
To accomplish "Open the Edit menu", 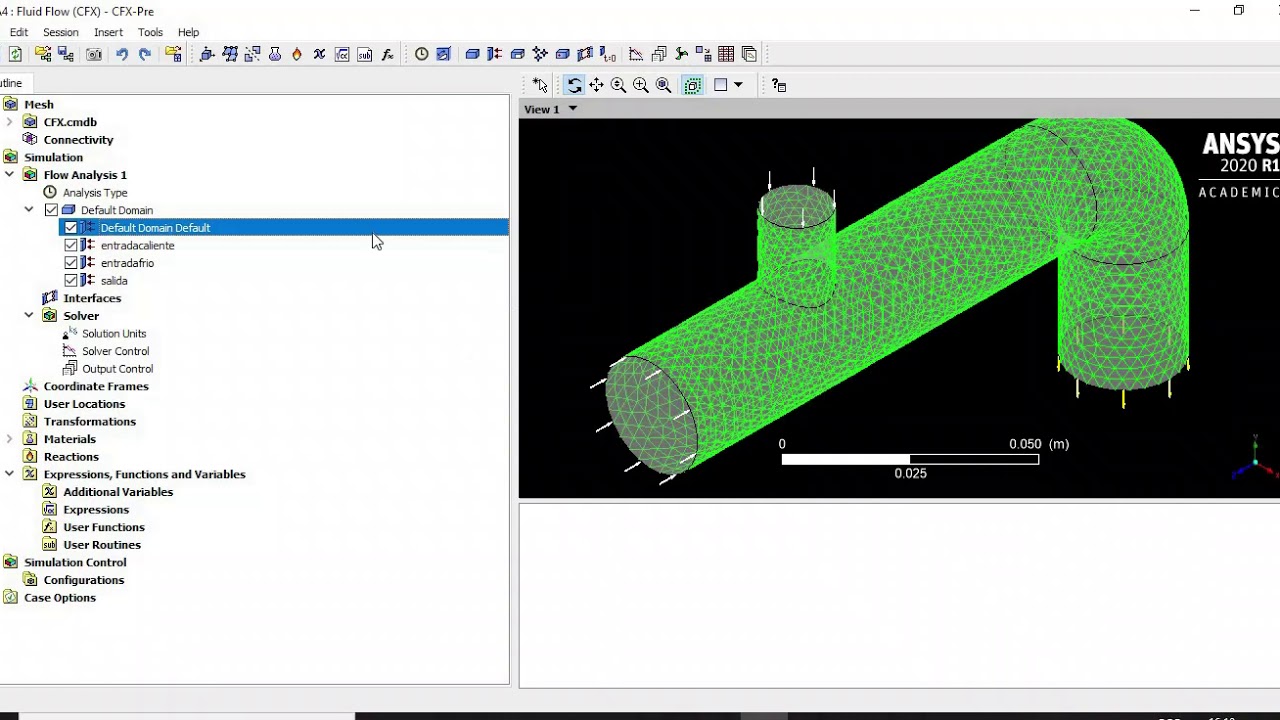I will [19, 32].
